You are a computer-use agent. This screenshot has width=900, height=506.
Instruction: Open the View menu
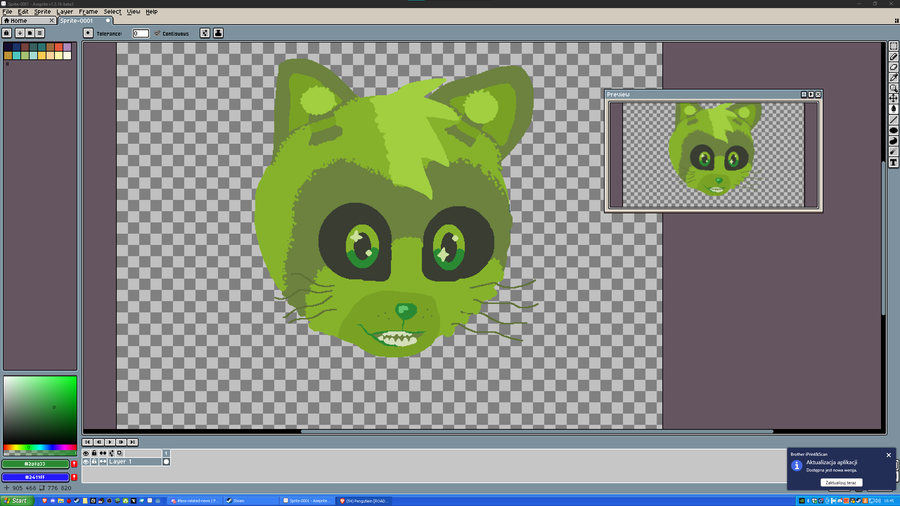(133, 11)
